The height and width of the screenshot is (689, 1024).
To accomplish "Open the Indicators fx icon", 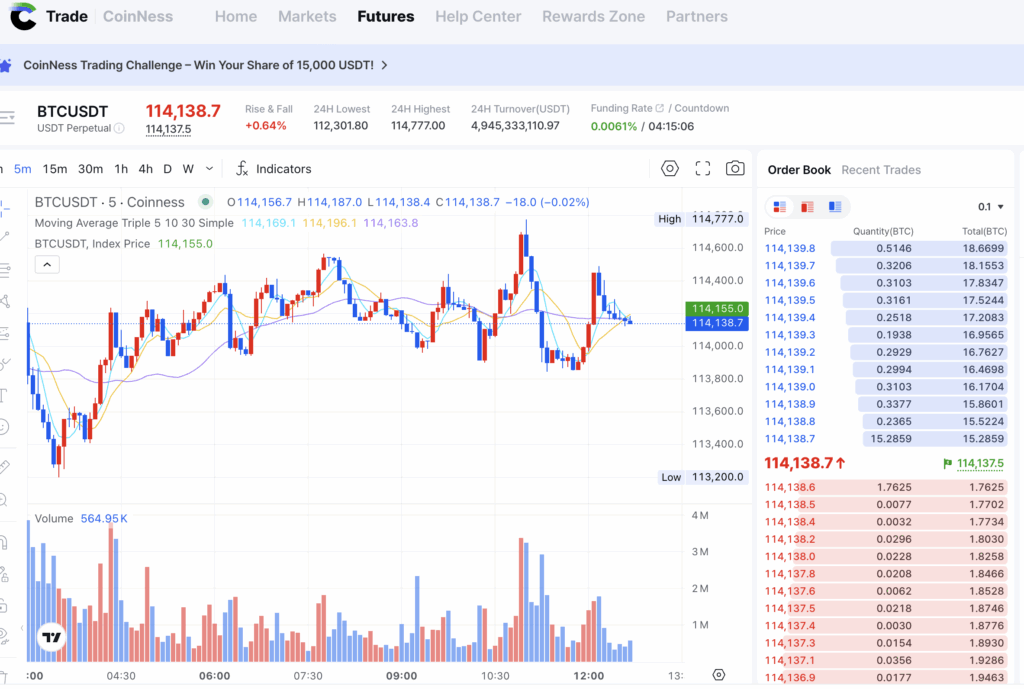I will (242, 168).
